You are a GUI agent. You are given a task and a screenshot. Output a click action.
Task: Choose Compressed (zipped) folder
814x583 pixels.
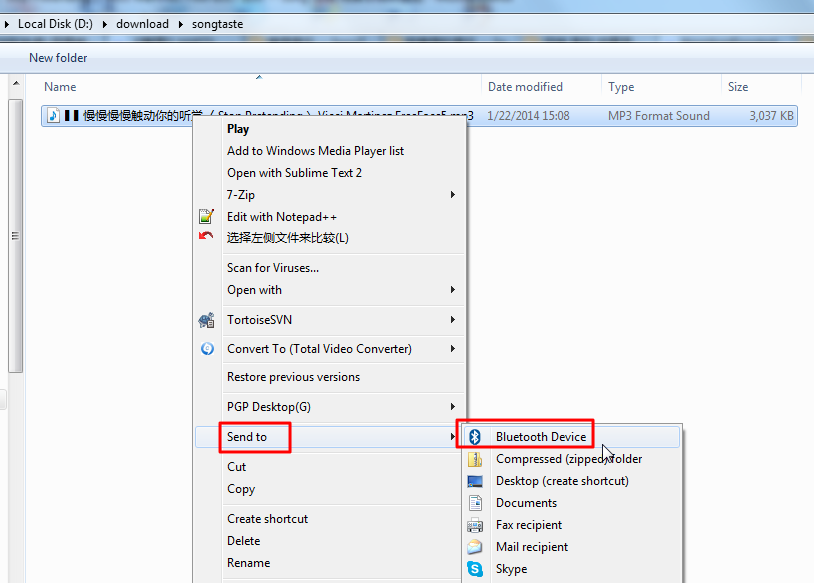coord(569,459)
